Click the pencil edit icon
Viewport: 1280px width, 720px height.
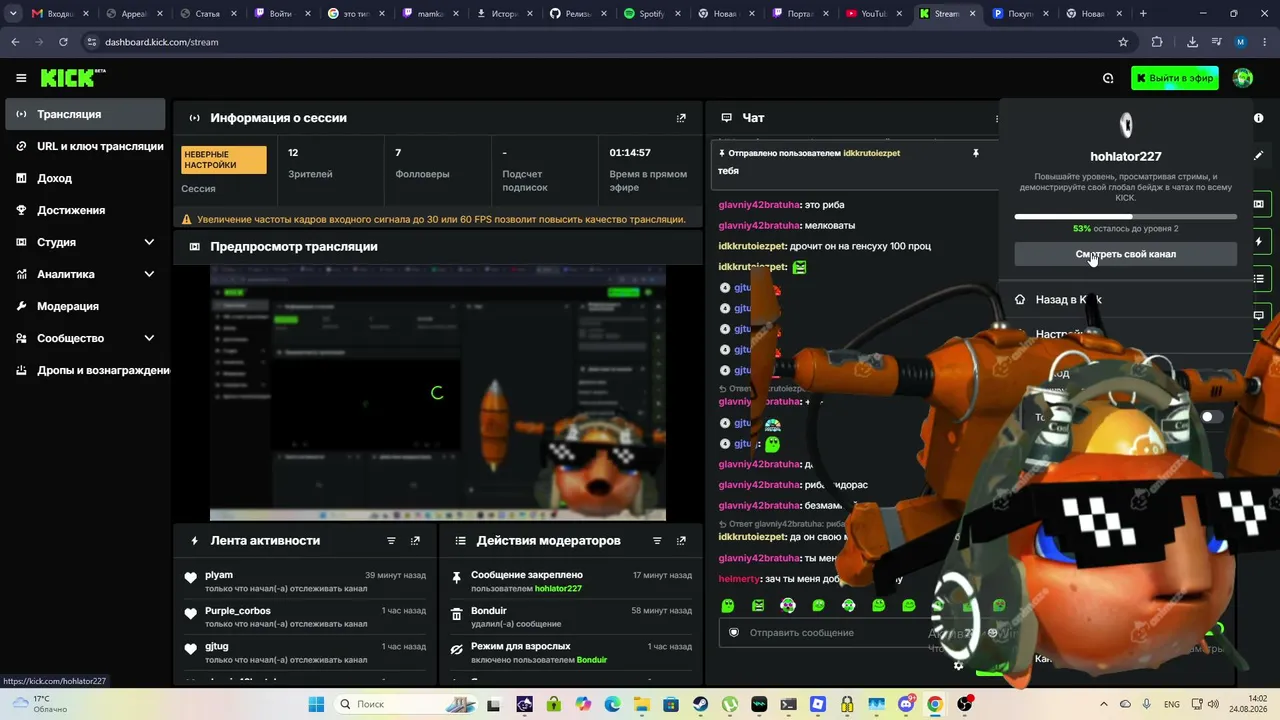tap(1258, 156)
